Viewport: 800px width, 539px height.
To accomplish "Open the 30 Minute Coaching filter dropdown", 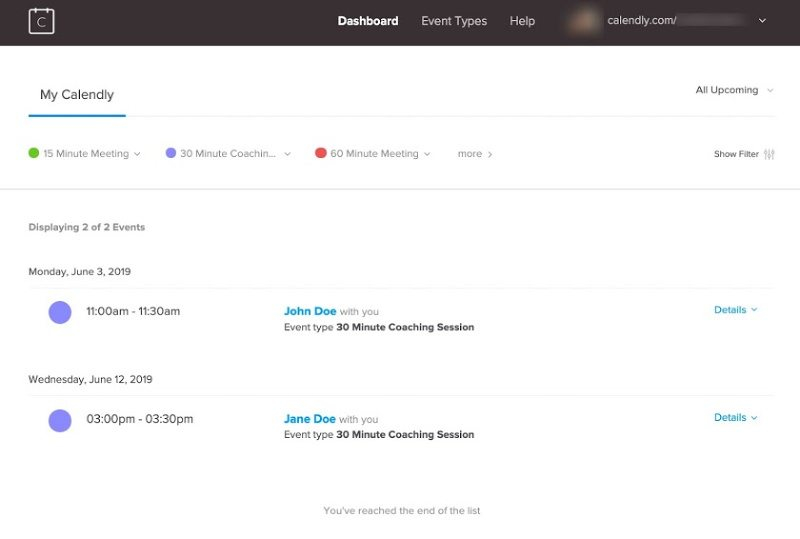I will point(287,154).
